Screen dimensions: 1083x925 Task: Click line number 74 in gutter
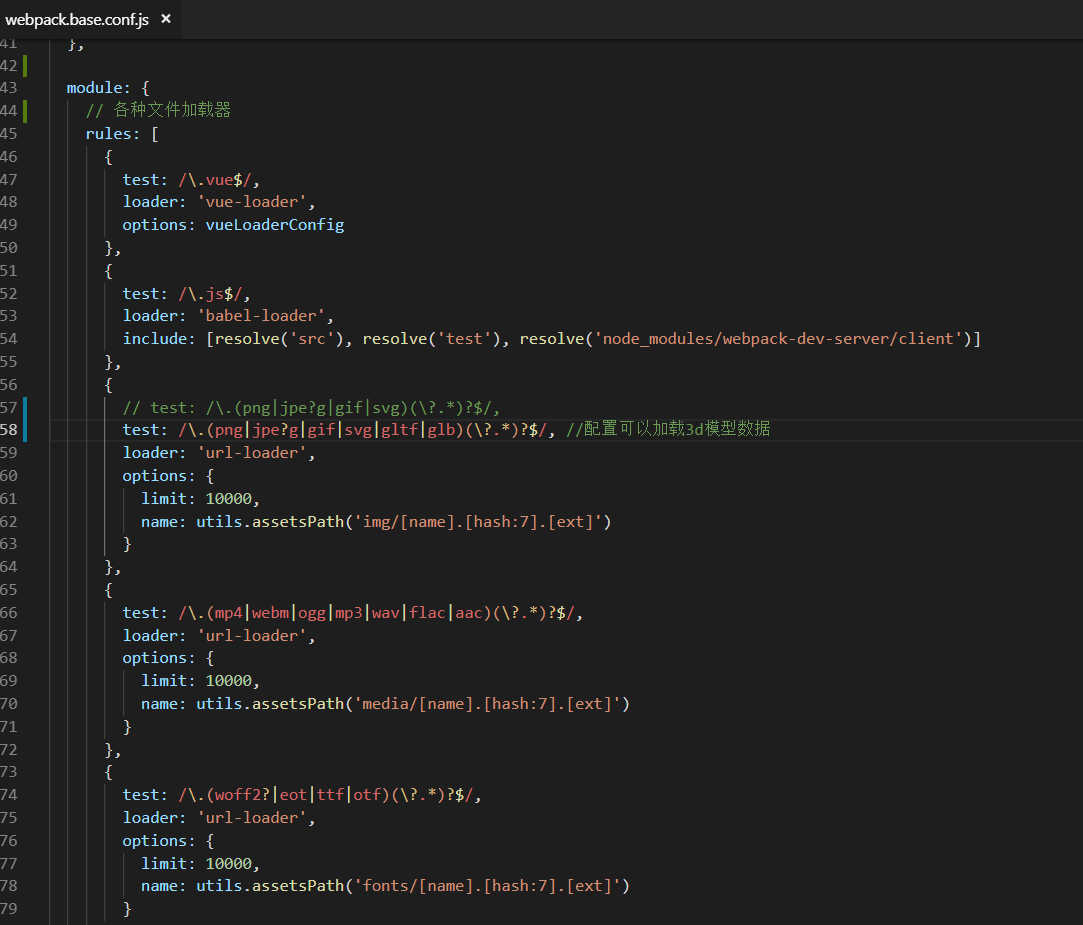[x=9, y=795]
